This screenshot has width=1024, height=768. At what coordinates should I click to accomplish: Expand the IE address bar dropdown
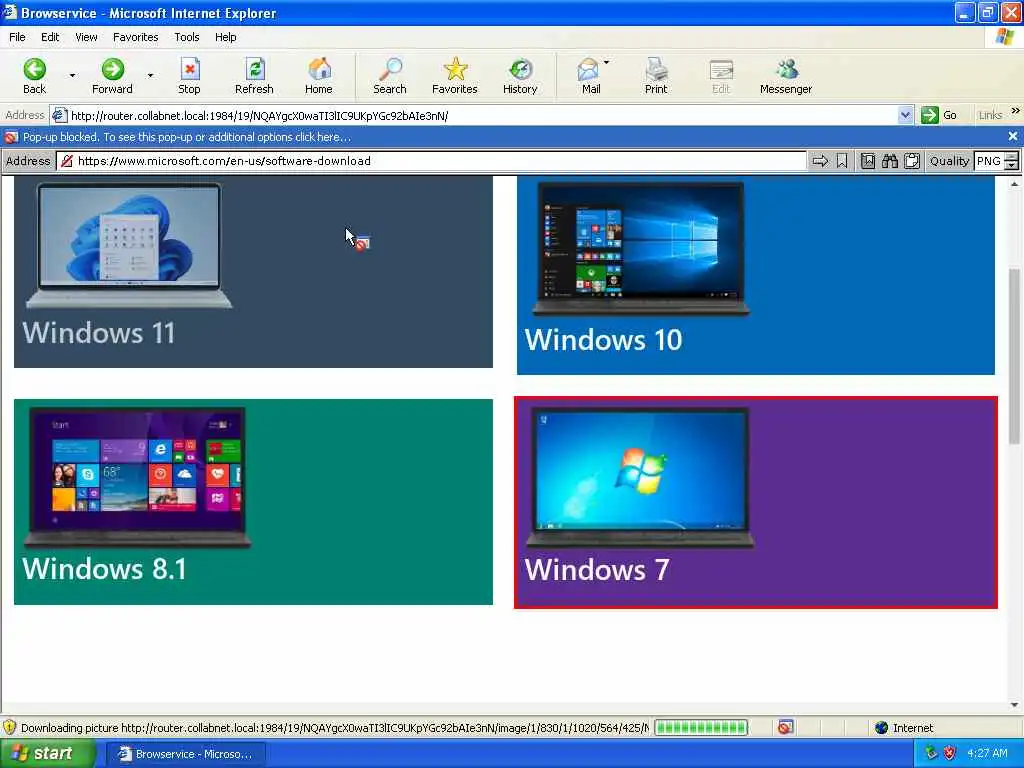[x=904, y=116]
